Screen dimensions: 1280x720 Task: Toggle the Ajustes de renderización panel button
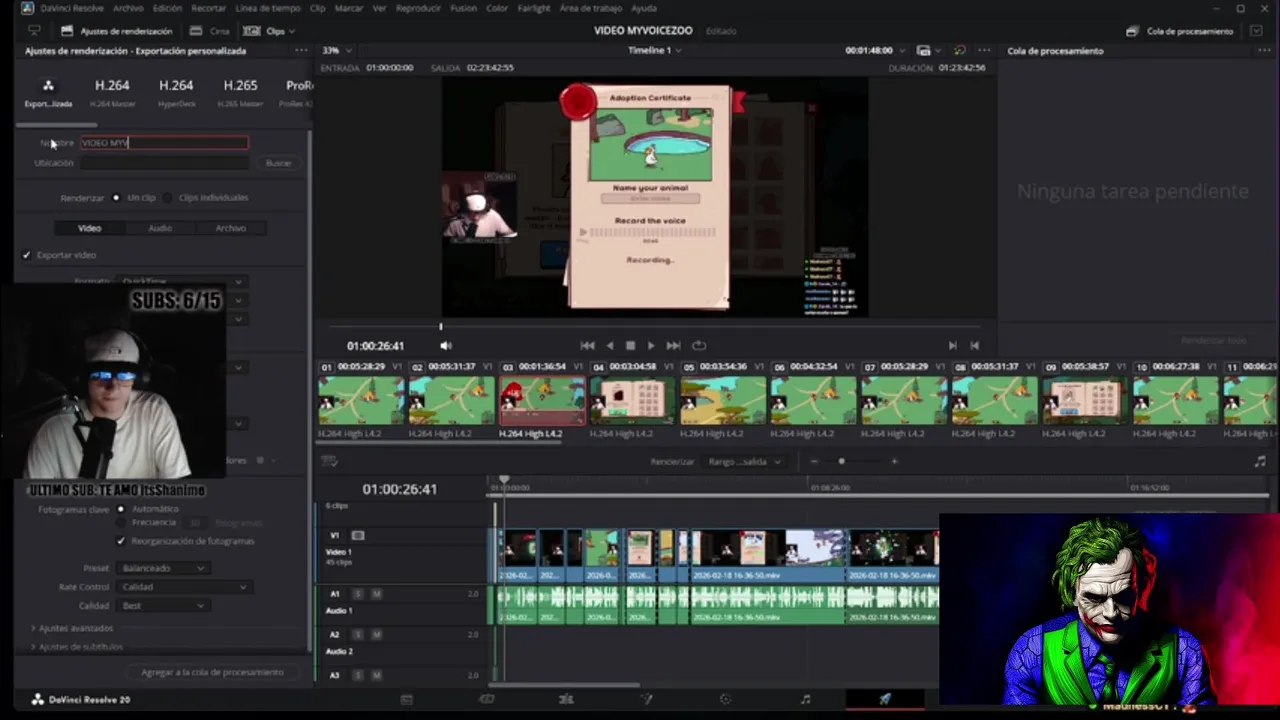click(x=116, y=31)
